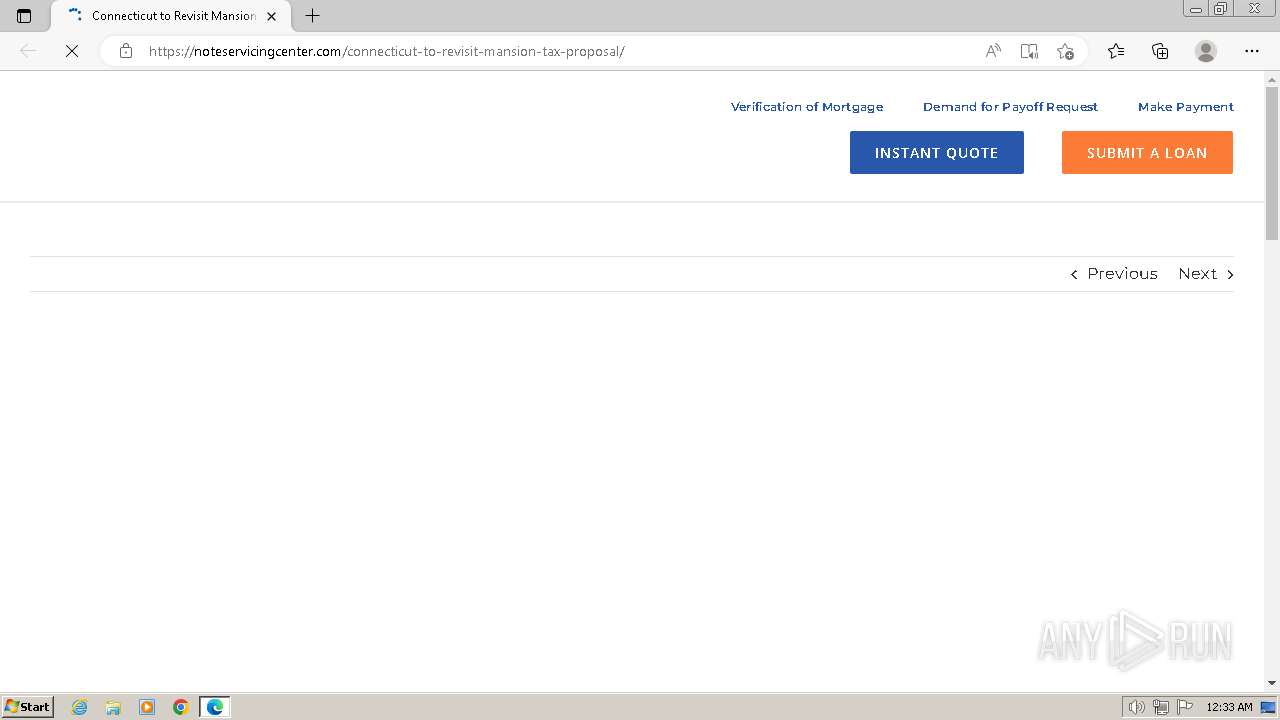The image size is (1280, 720).
Task: Launch Internet Explorer from the taskbar
Action: (79, 707)
